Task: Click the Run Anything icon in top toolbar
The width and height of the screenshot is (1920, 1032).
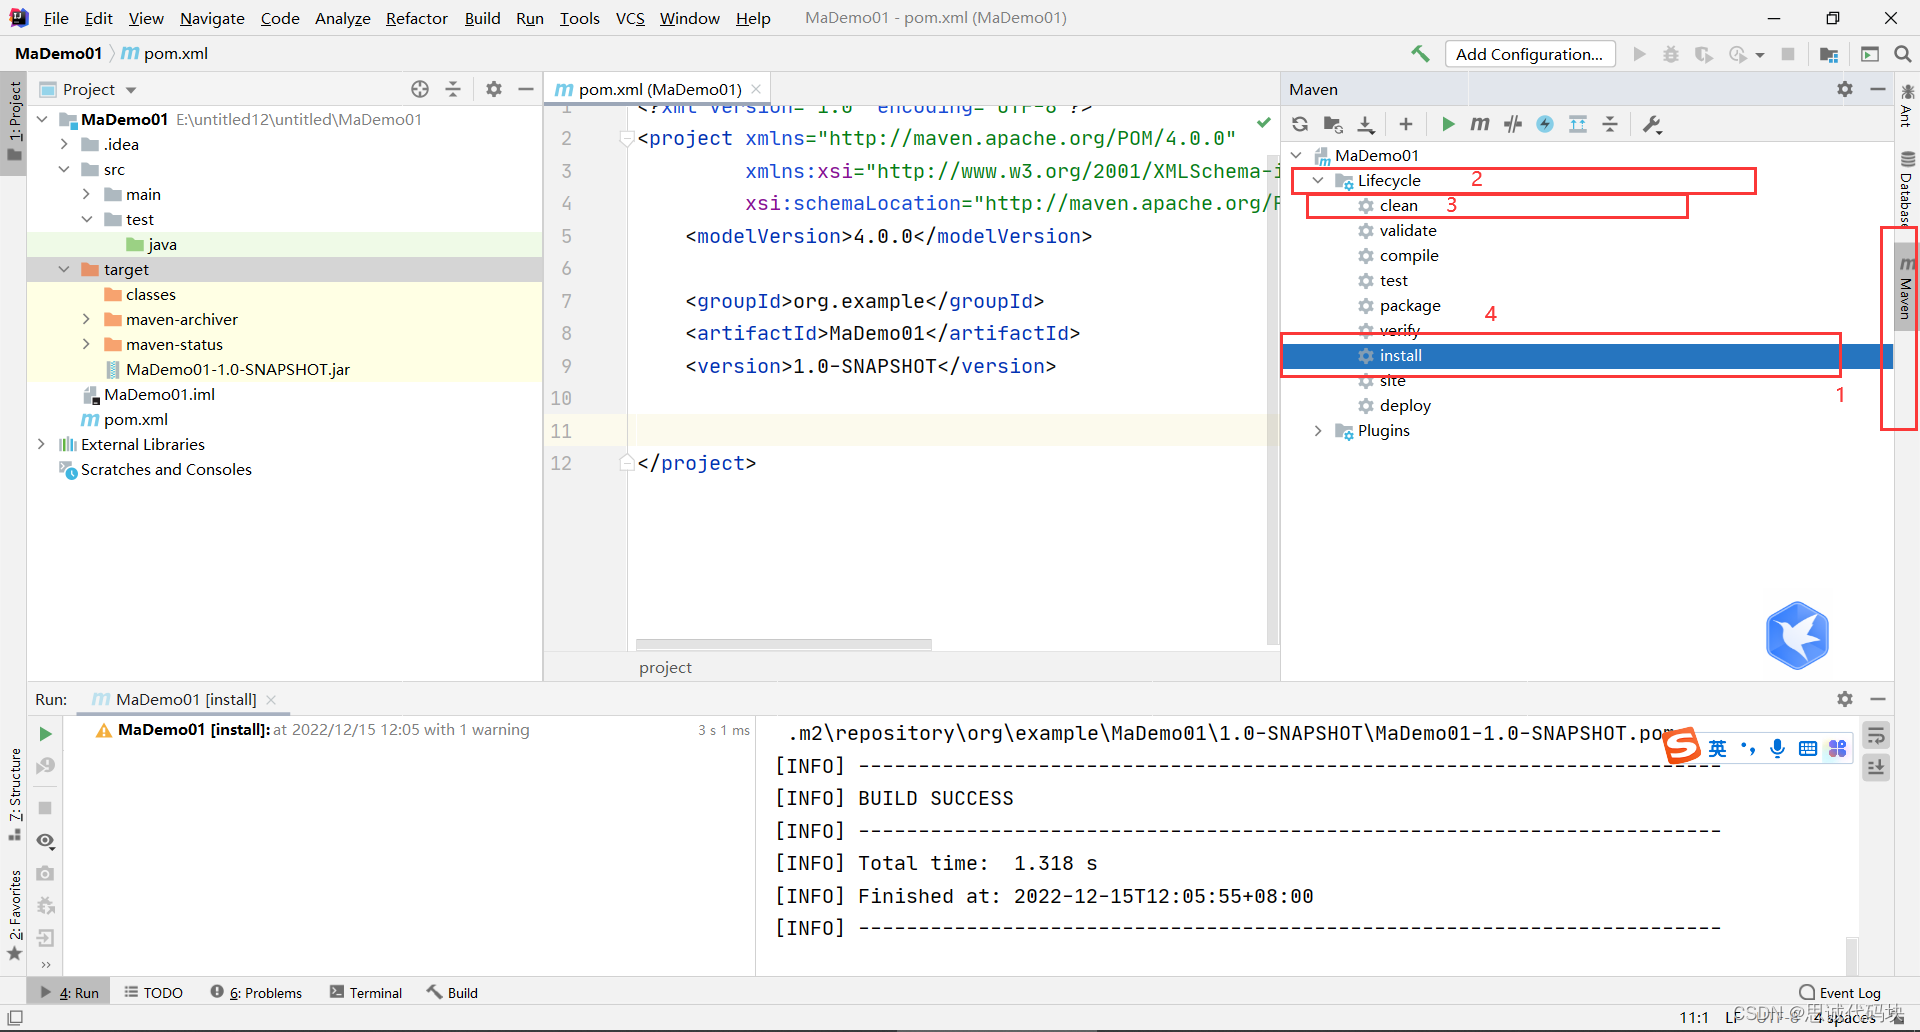Action: pos(1870,54)
